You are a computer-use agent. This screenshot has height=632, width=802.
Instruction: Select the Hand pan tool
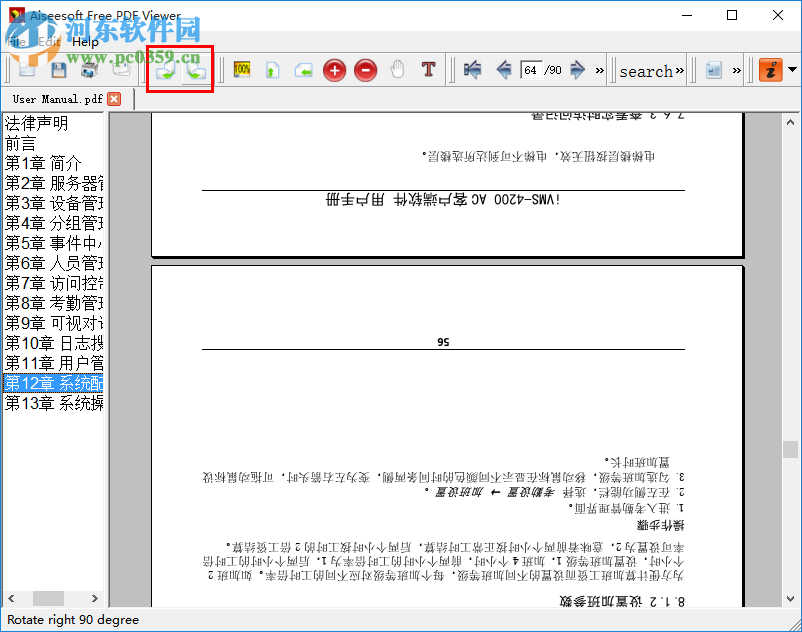tap(398, 70)
